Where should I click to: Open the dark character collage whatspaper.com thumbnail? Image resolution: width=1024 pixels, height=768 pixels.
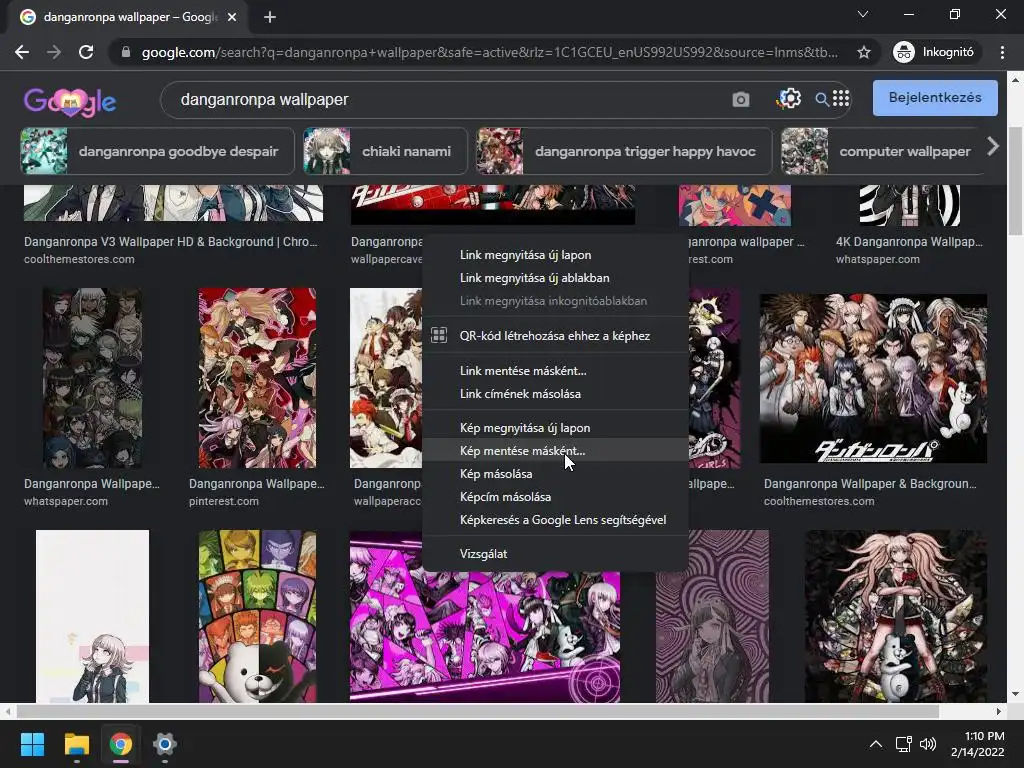click(92, 378)
